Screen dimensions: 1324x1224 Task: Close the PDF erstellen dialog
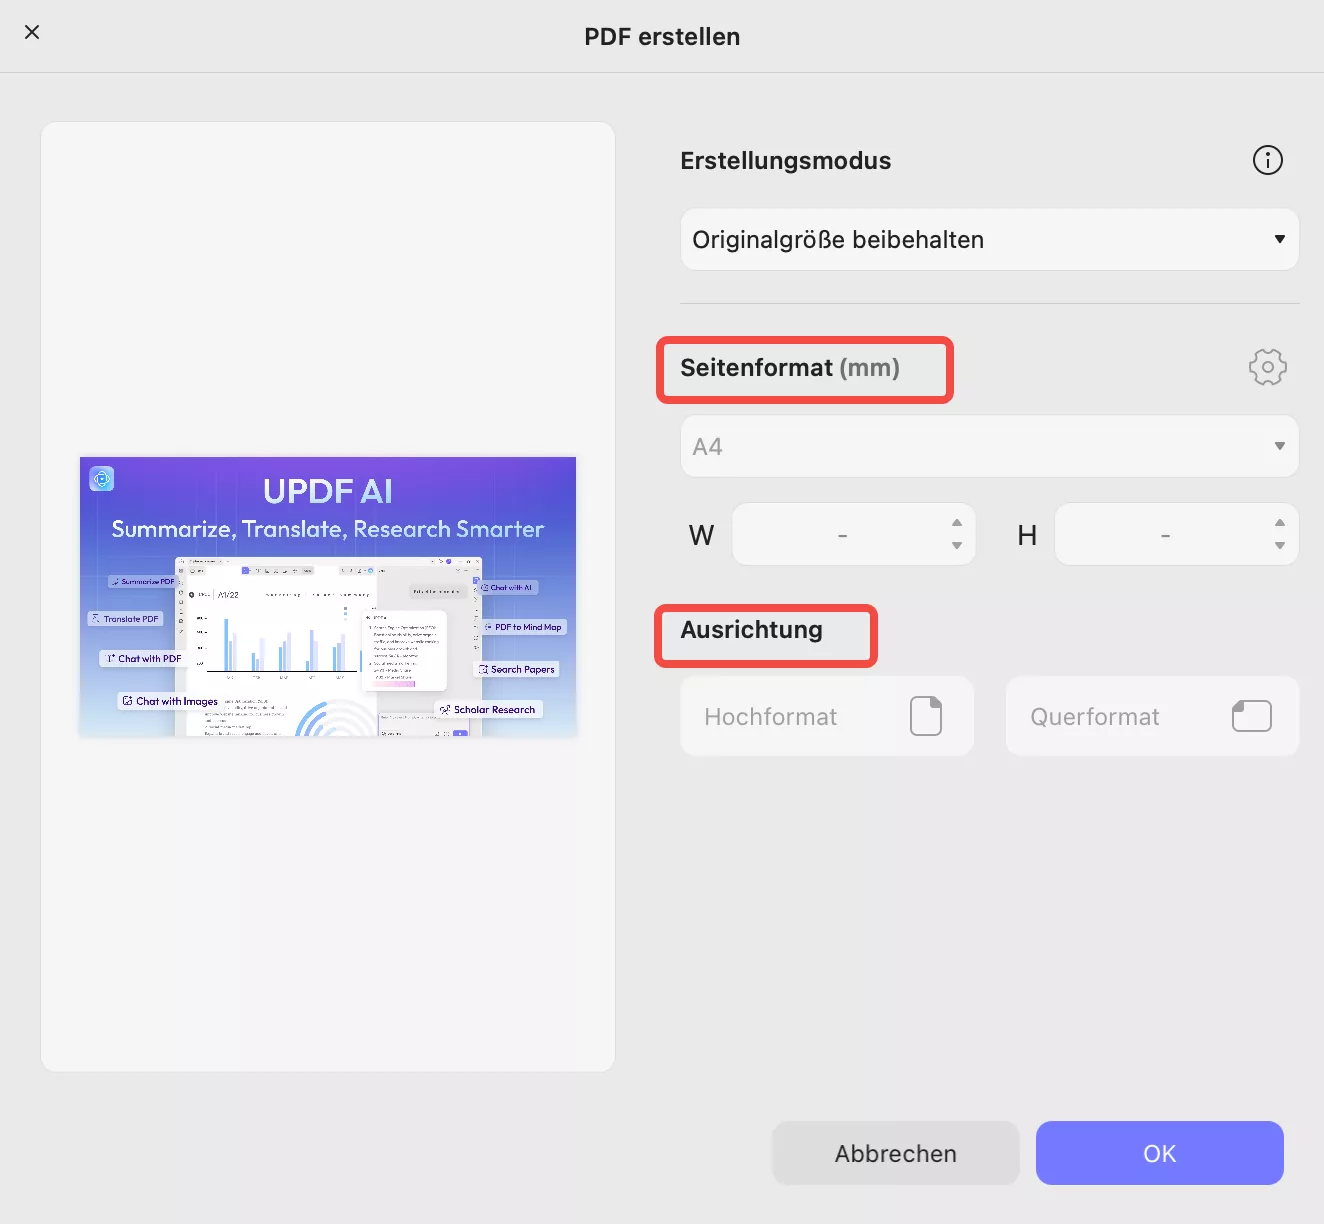tap(32, 32)
